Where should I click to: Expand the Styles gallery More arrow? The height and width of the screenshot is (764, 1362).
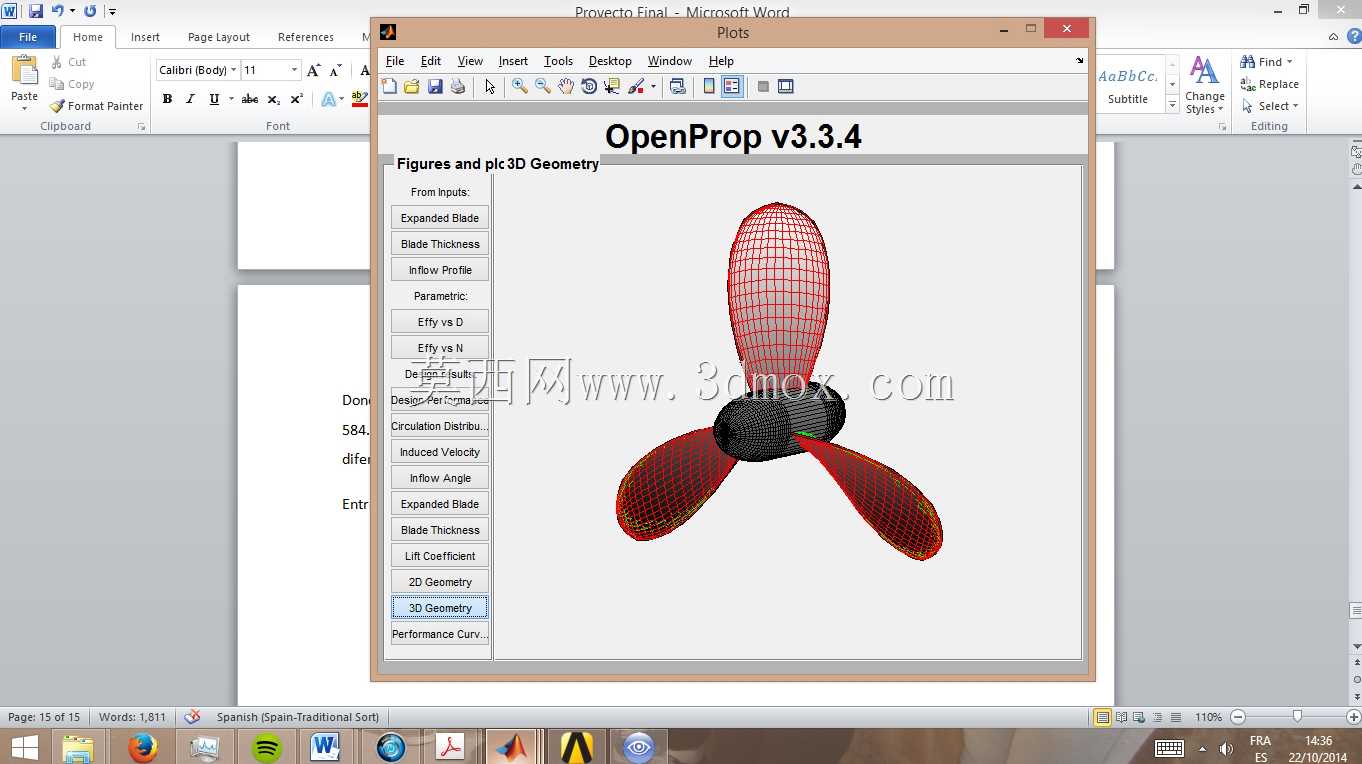pos(1173,106)
